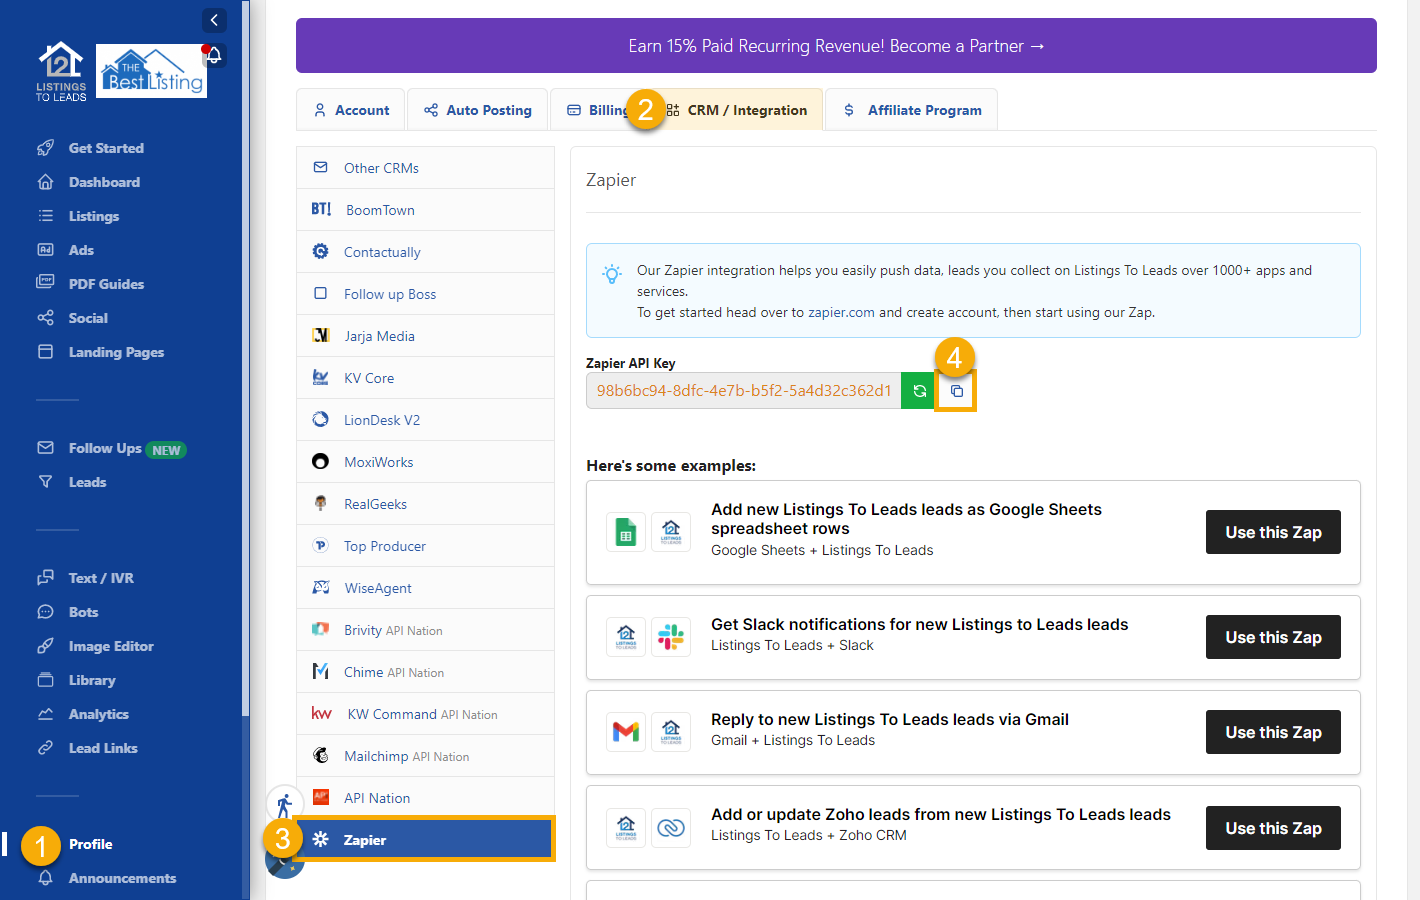Click the Google Sheets icon
The width and height of the screenshot is (1420, 900).
click(x=625, y=532)
